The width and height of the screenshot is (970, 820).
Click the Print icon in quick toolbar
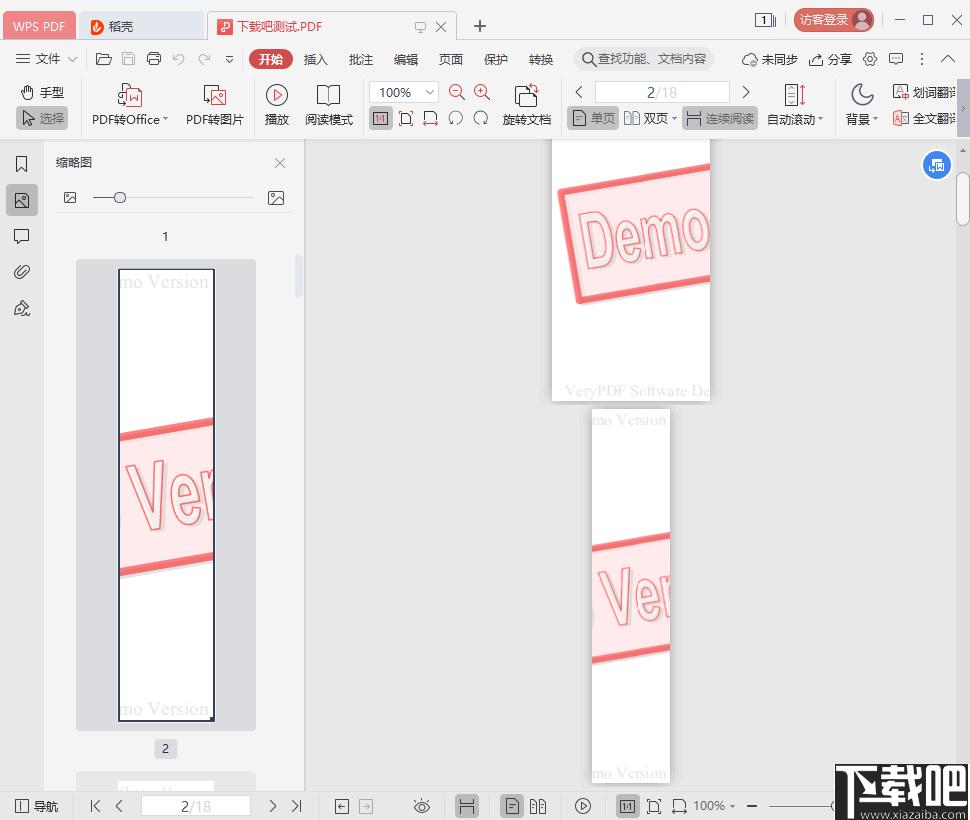coord(153,59)
